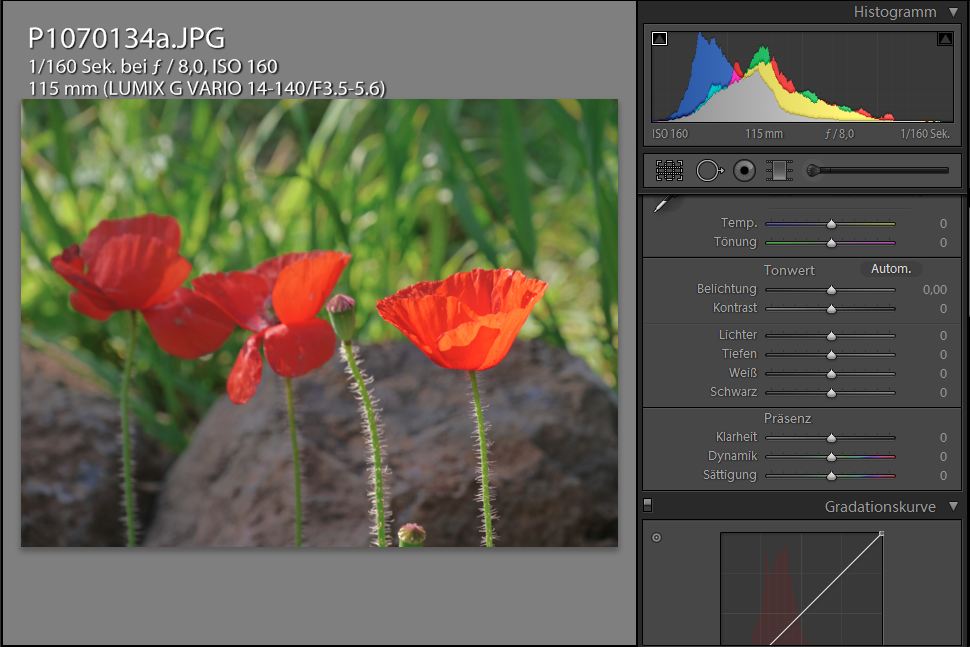Click the P1070134a.JPG filename overlay
This screenshot has height=647, width=970.
[126, 38]
